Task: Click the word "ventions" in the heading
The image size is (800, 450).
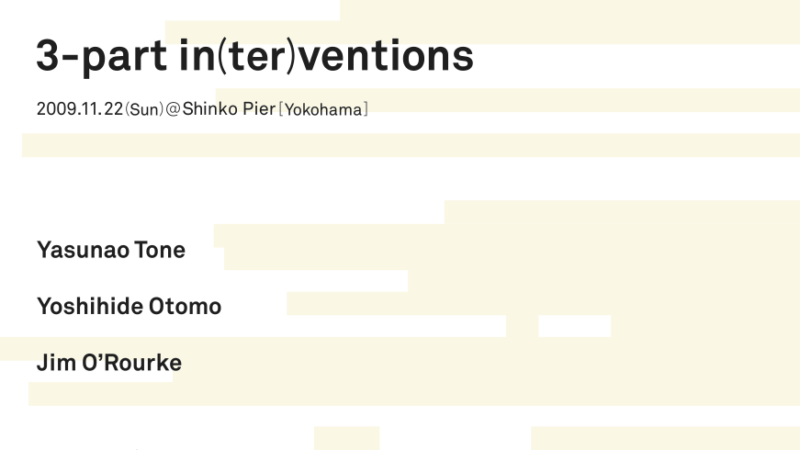Action: (386, 56)
